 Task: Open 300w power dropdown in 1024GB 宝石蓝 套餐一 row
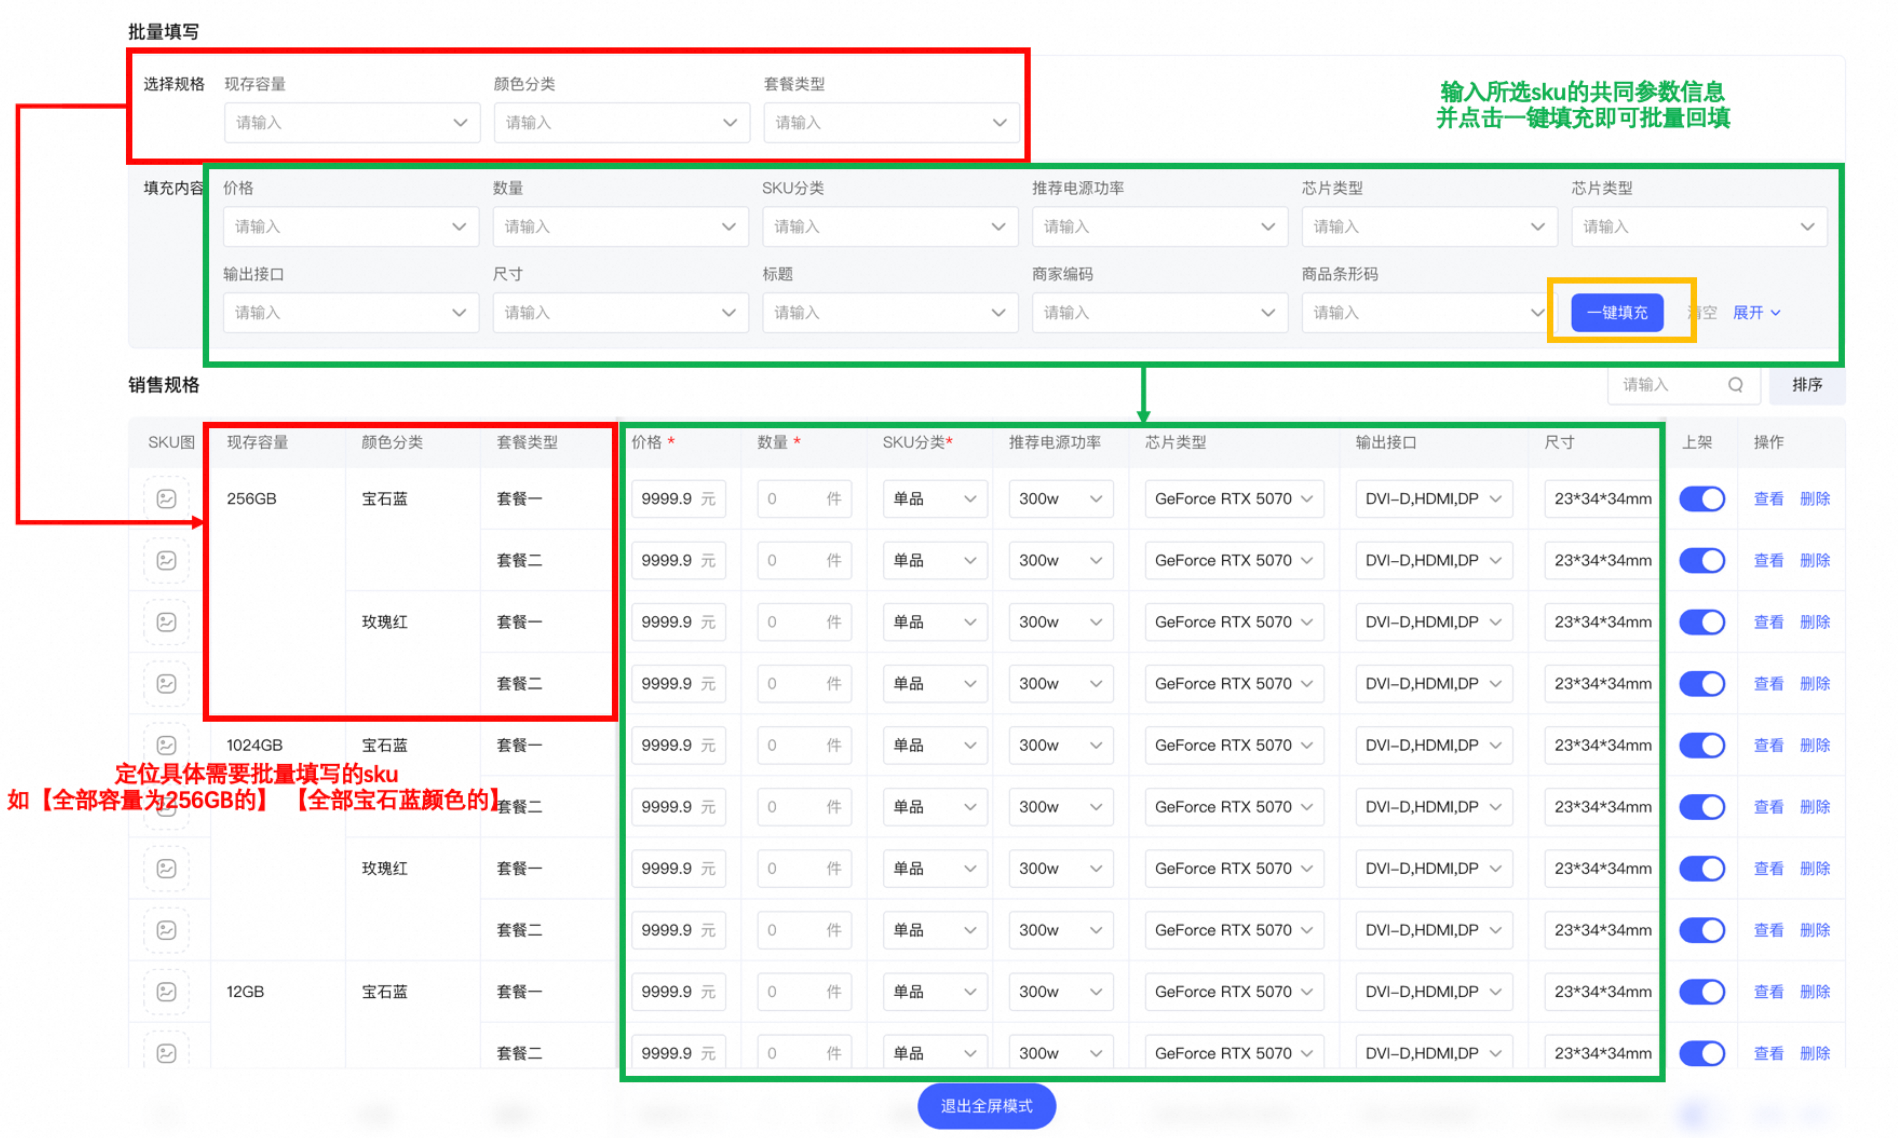[1061, 745]
